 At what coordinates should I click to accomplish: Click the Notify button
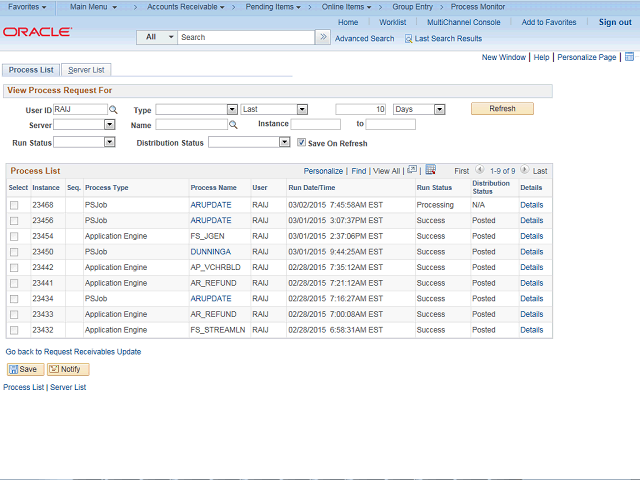(x=69, y=369)
